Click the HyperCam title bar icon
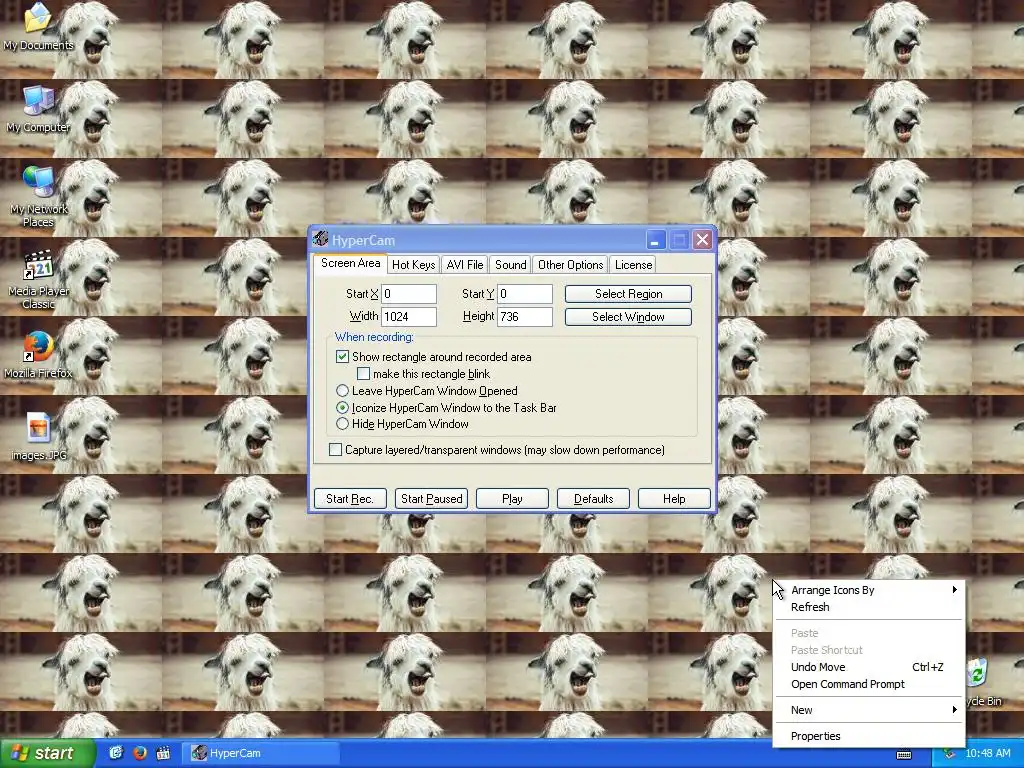The image size is (1024, 768). [319, 240]
